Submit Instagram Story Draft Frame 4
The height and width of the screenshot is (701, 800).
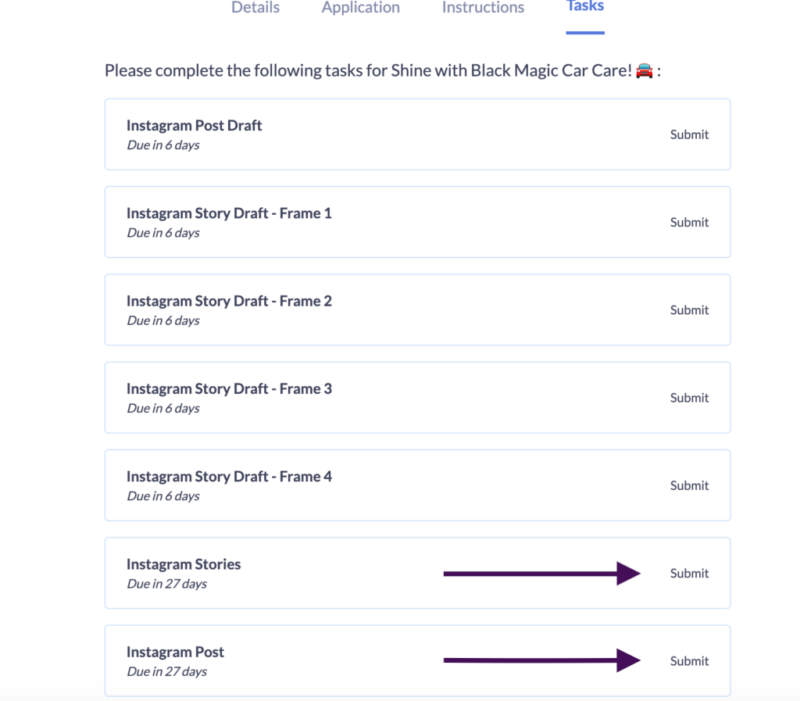coord(689,485)
